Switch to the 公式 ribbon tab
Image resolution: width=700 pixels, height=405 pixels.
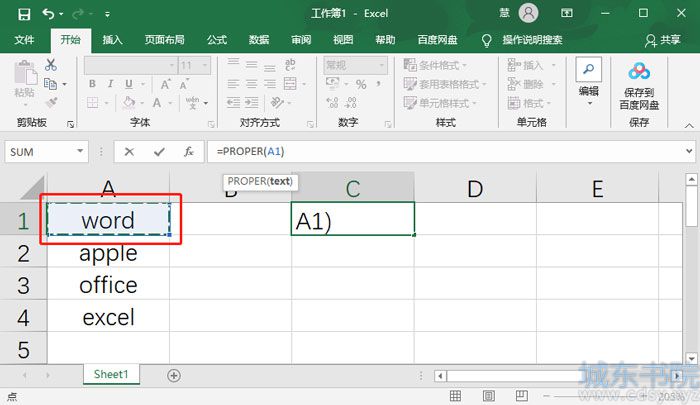click(x=217, y=40)
